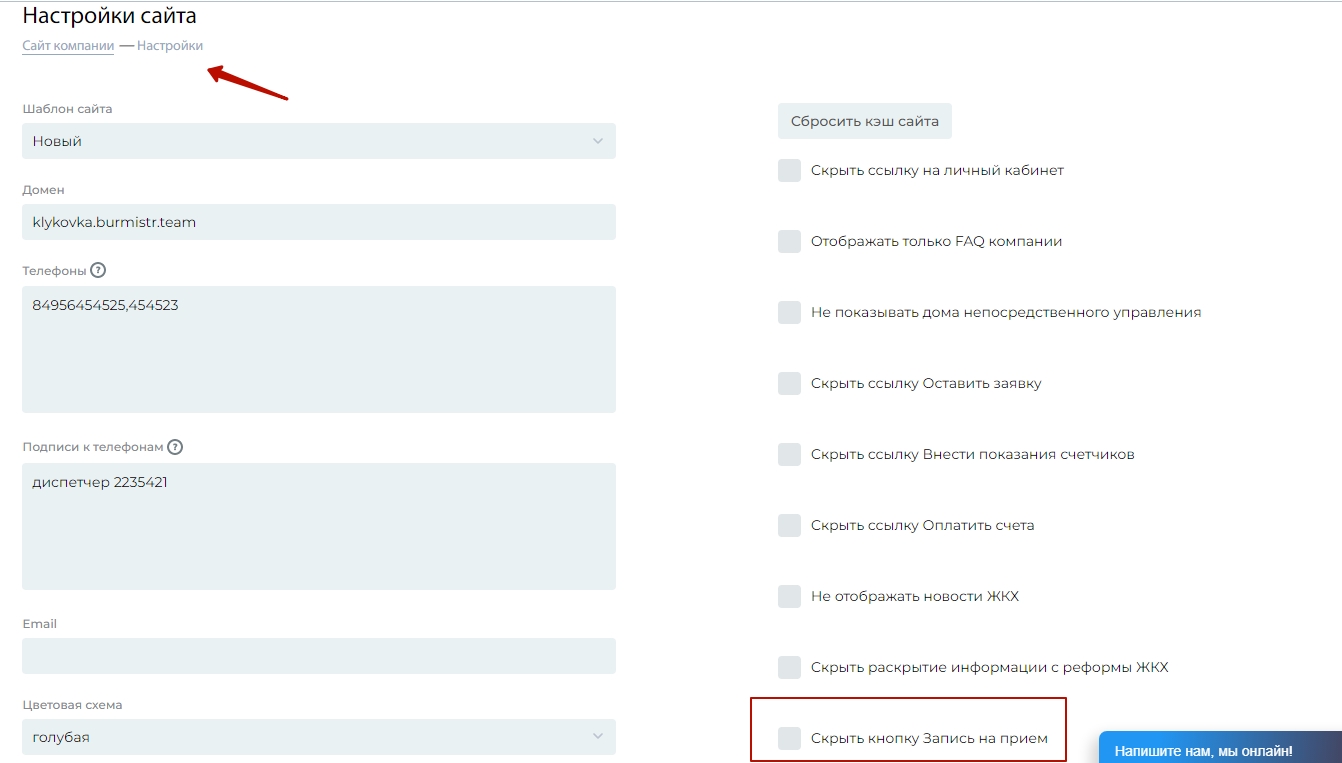
Task: Click help icon next to Телефоны label
Action: click(98, 270)
